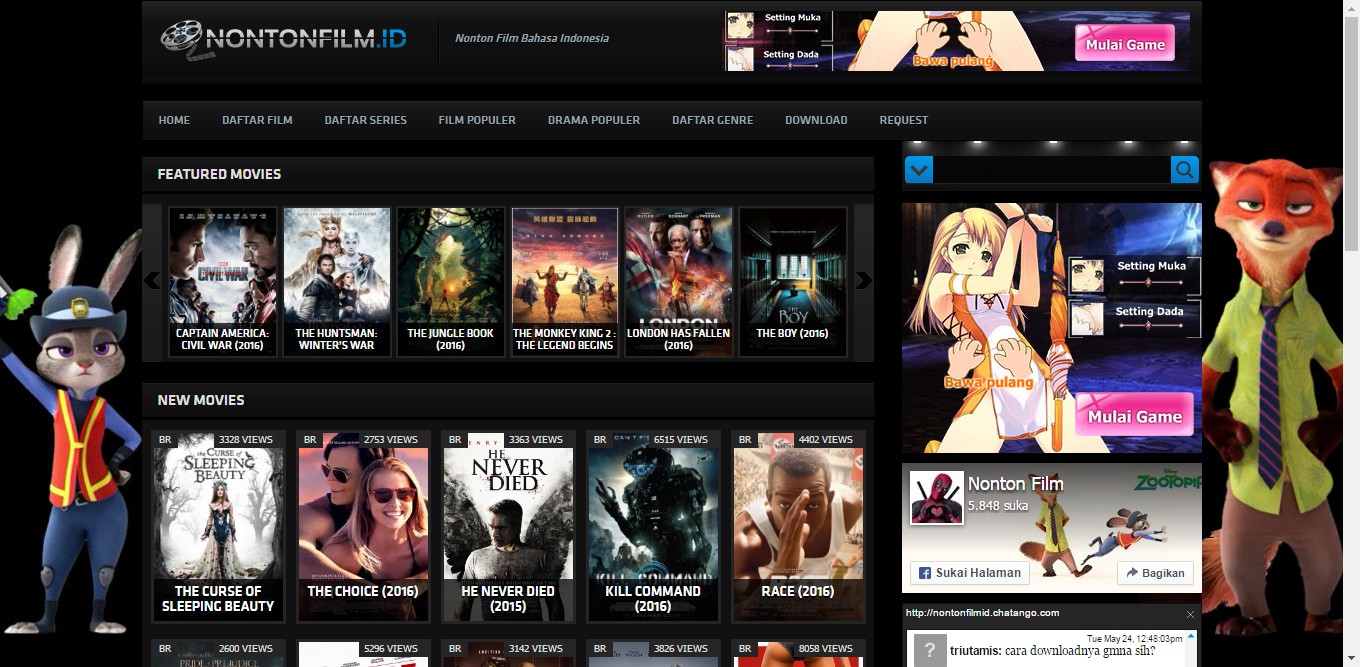The image size is (1360, 667).
Task: Open The Jungle Book (2016) poster
Action: point(451,282)
